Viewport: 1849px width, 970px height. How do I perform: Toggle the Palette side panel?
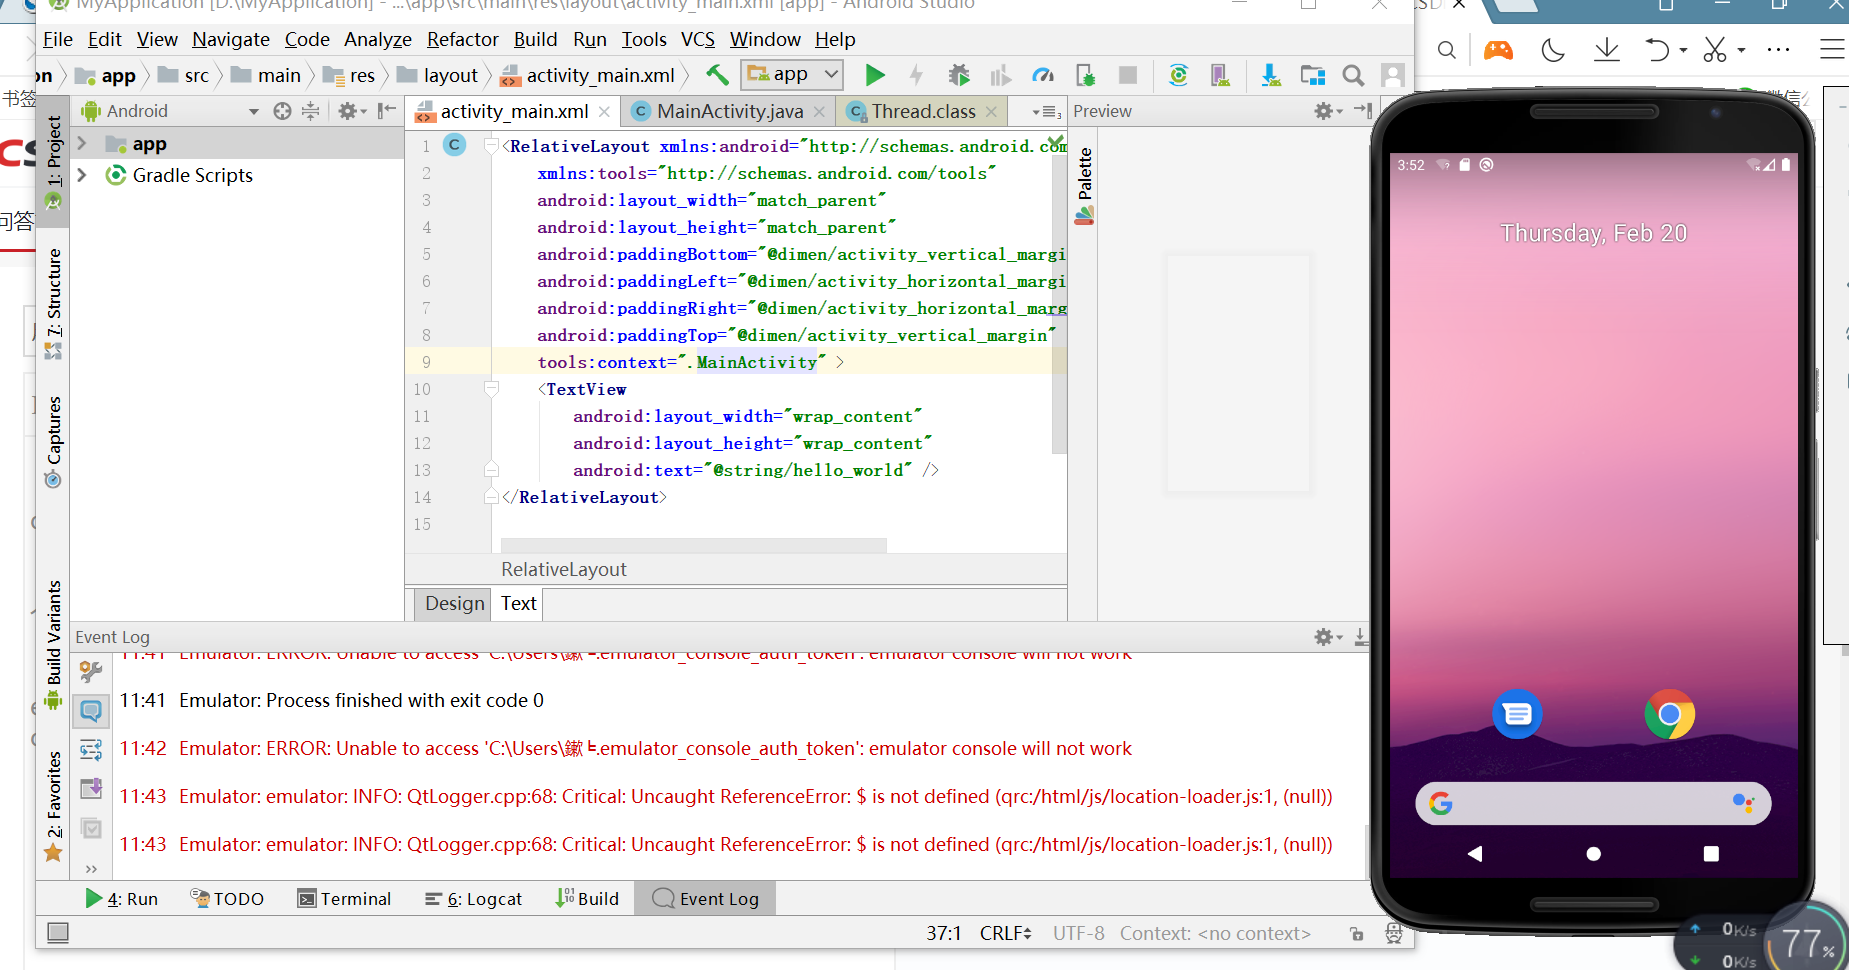pos(1084,186)
